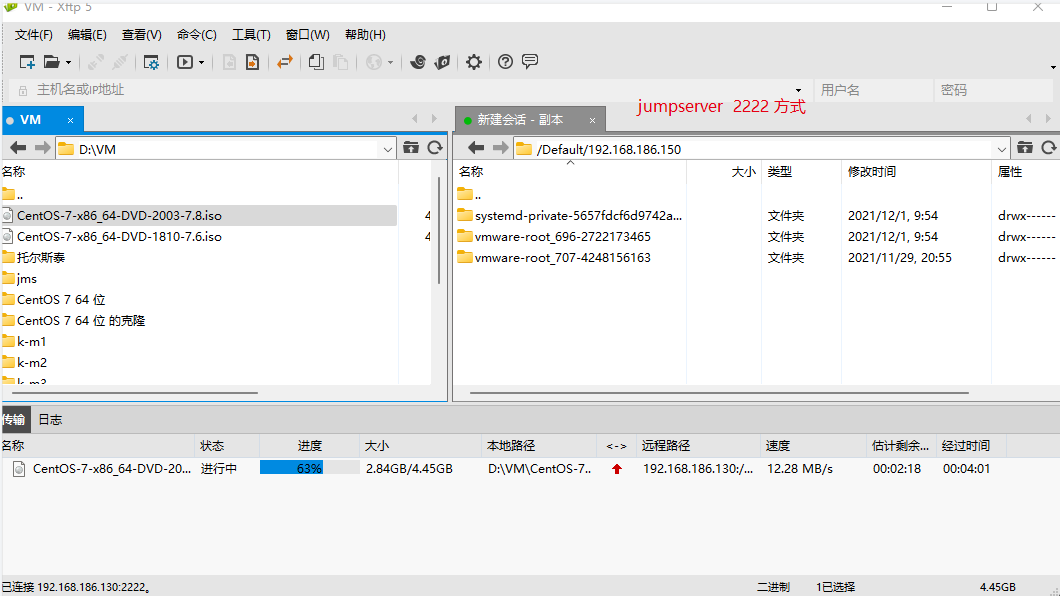Open the 编辑(E) menu
Viewport: 1060px width, 596px height.
point(87,34)
